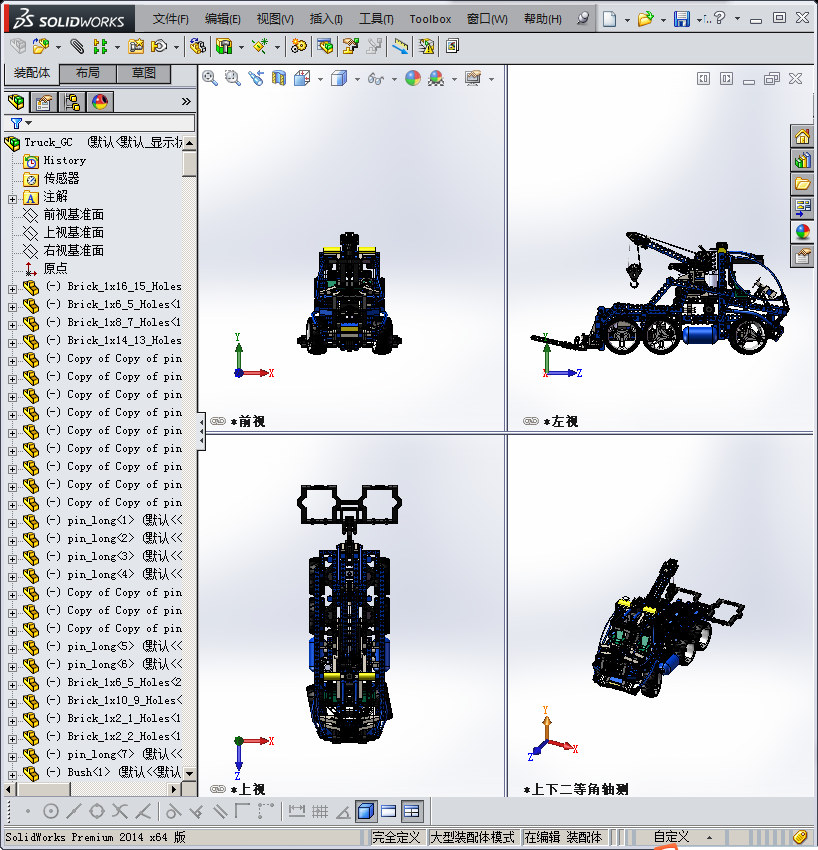
Task: Toggle the linked views icon beside 前视
Action: [218, 421]
